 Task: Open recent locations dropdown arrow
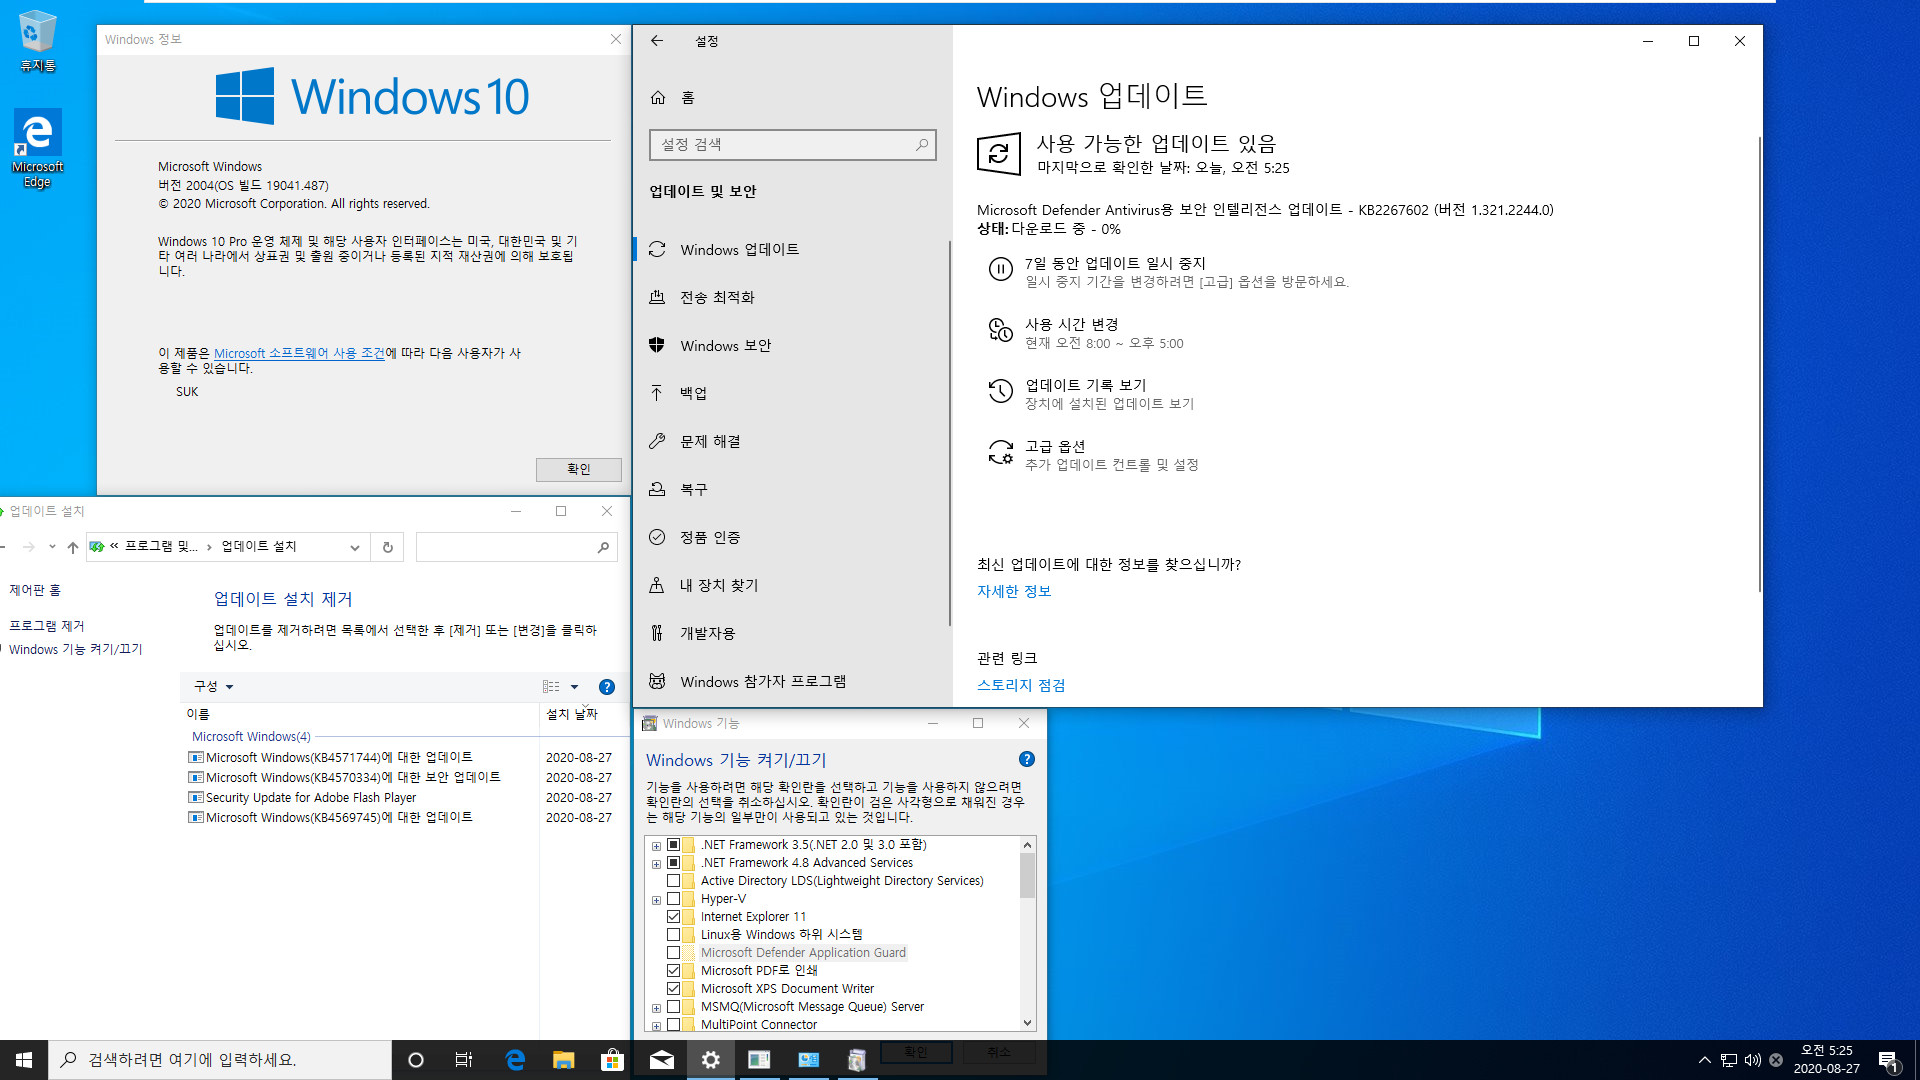click(52, 547)
